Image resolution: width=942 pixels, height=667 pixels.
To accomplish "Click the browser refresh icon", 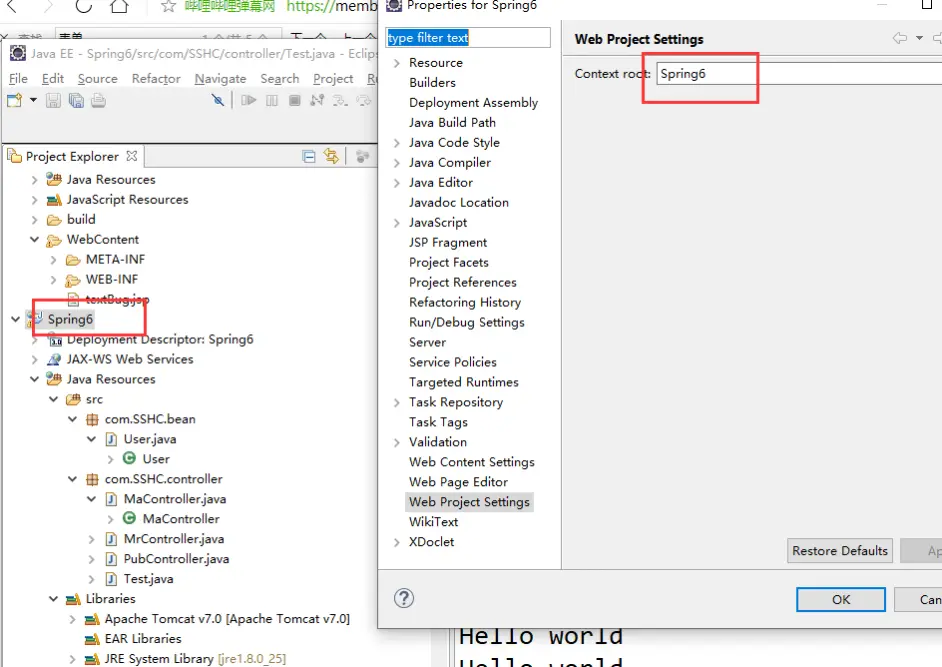I will (84, 7).
